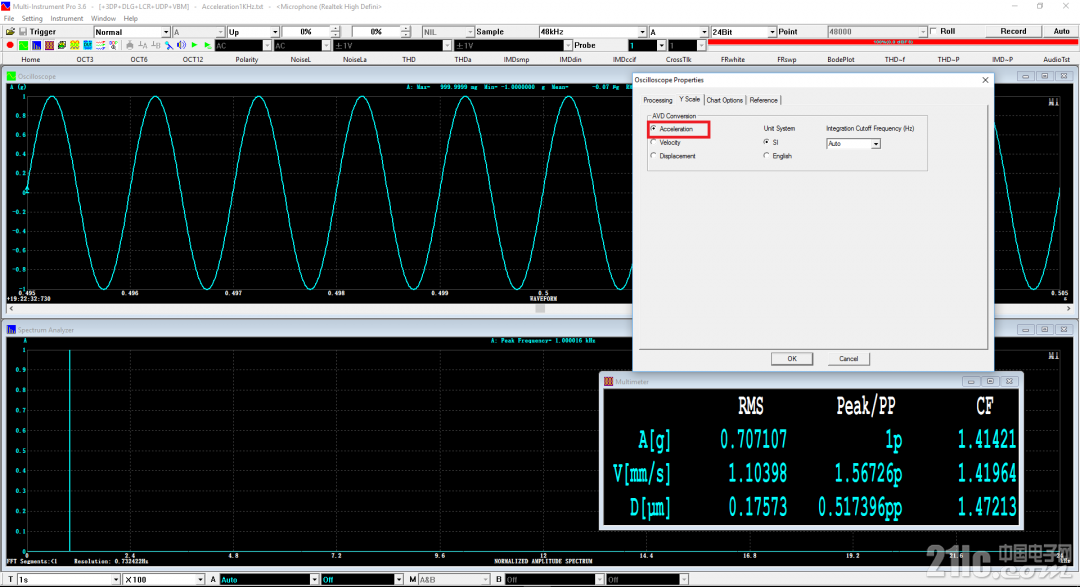Click the Auto button in top toolbar
The height and width of the screenshot is (587, 1080).
(1061, 32)
